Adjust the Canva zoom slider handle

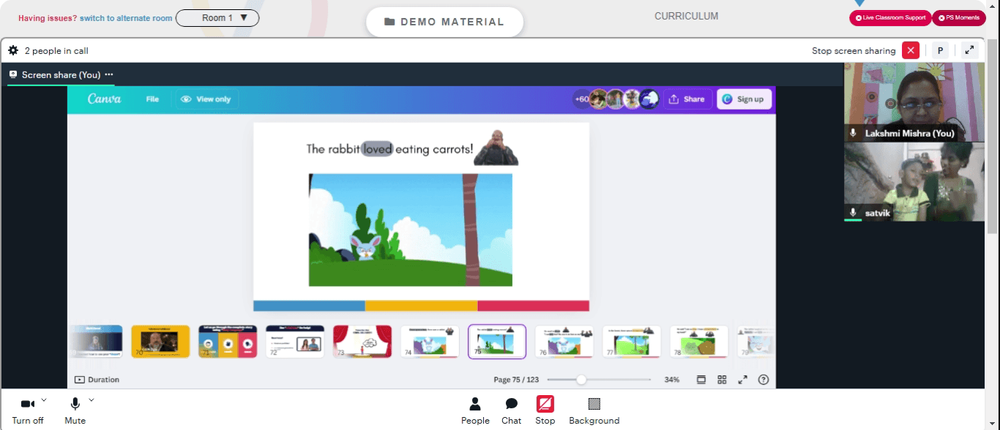(x=581, y=380)
